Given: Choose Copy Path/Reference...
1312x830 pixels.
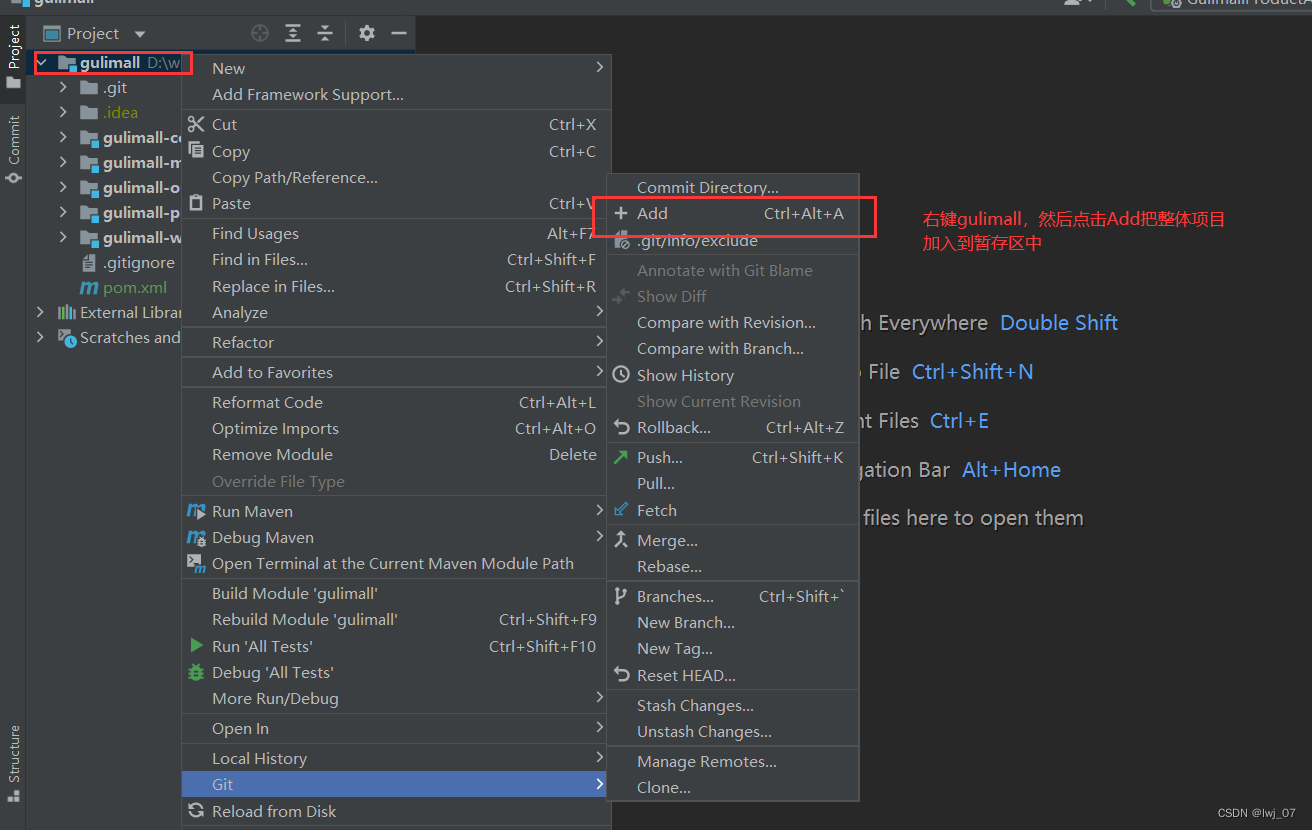Looking at the screenshot, I should coord(396,177).
